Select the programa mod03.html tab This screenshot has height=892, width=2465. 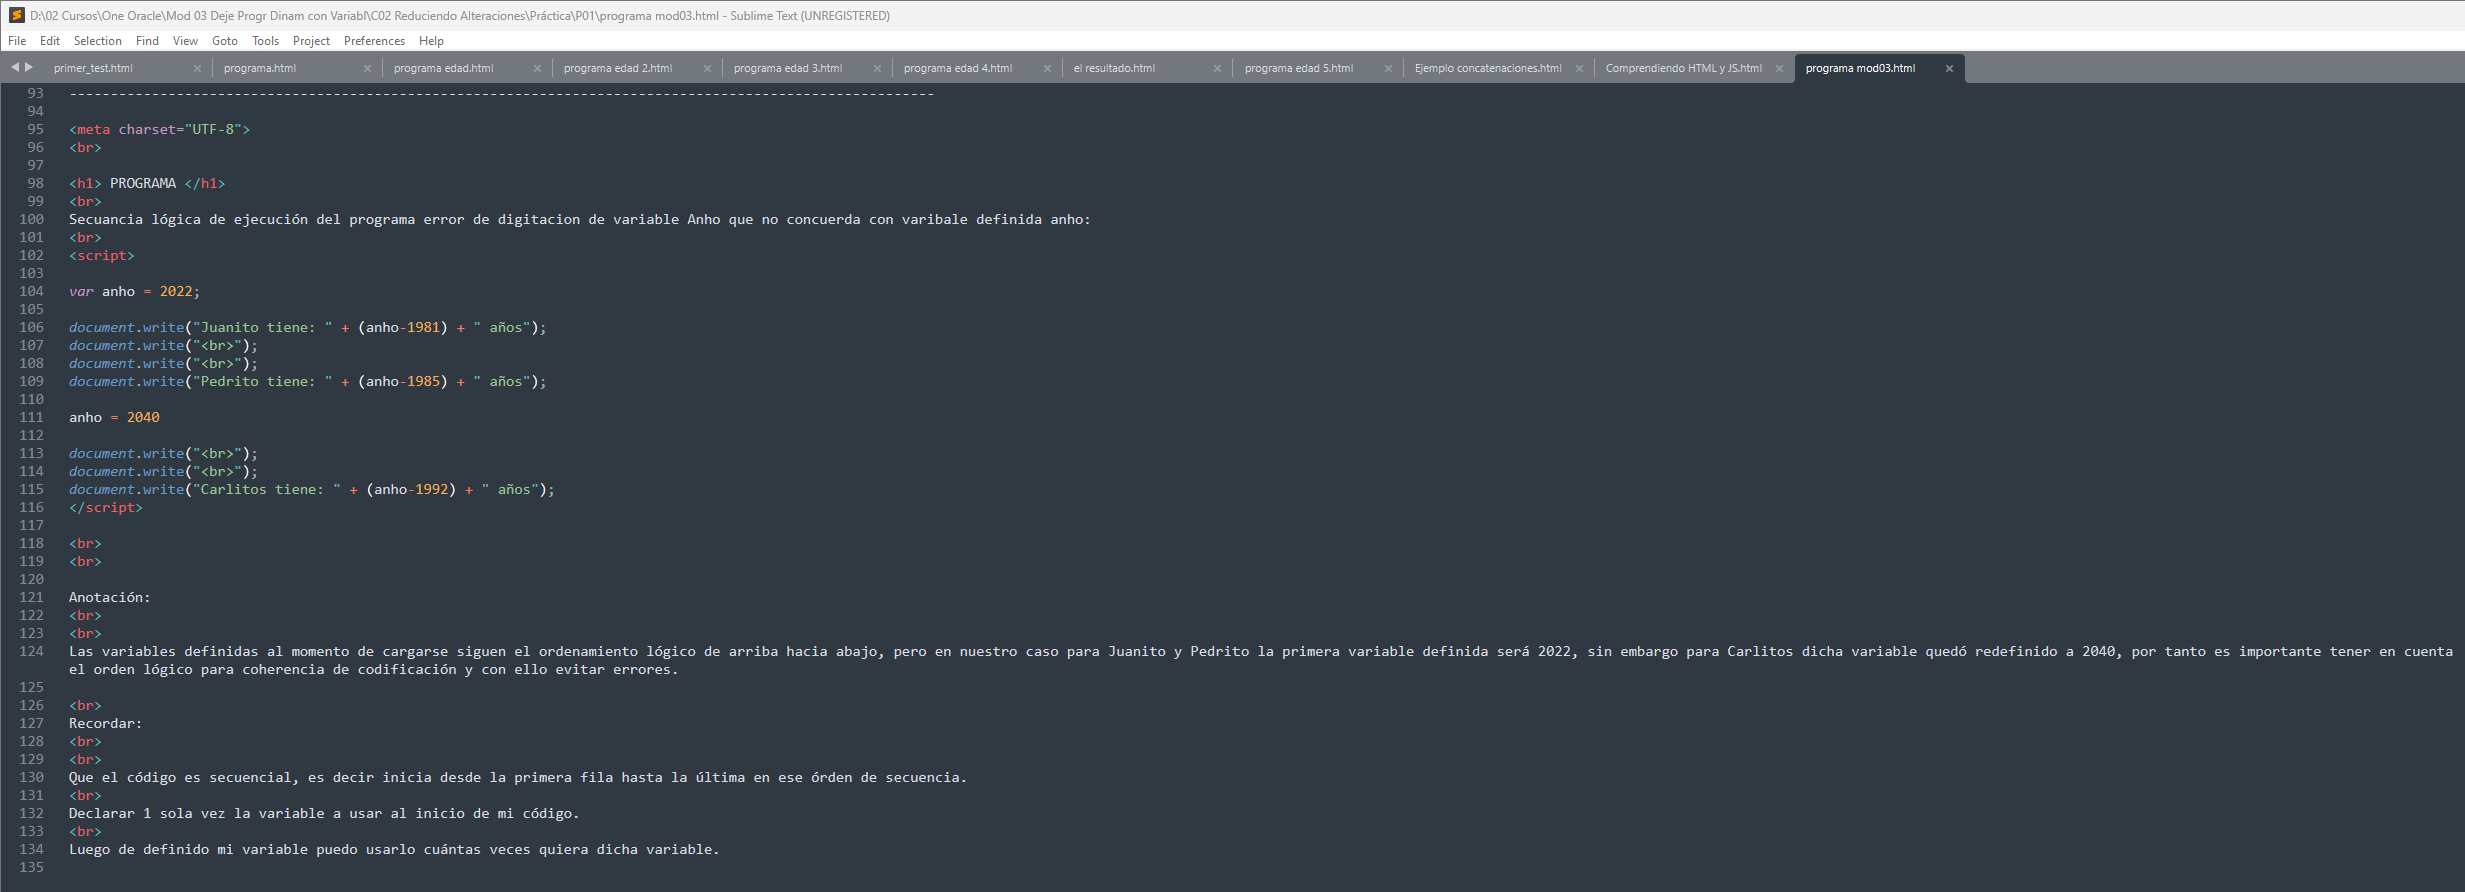pos(1861,68)
